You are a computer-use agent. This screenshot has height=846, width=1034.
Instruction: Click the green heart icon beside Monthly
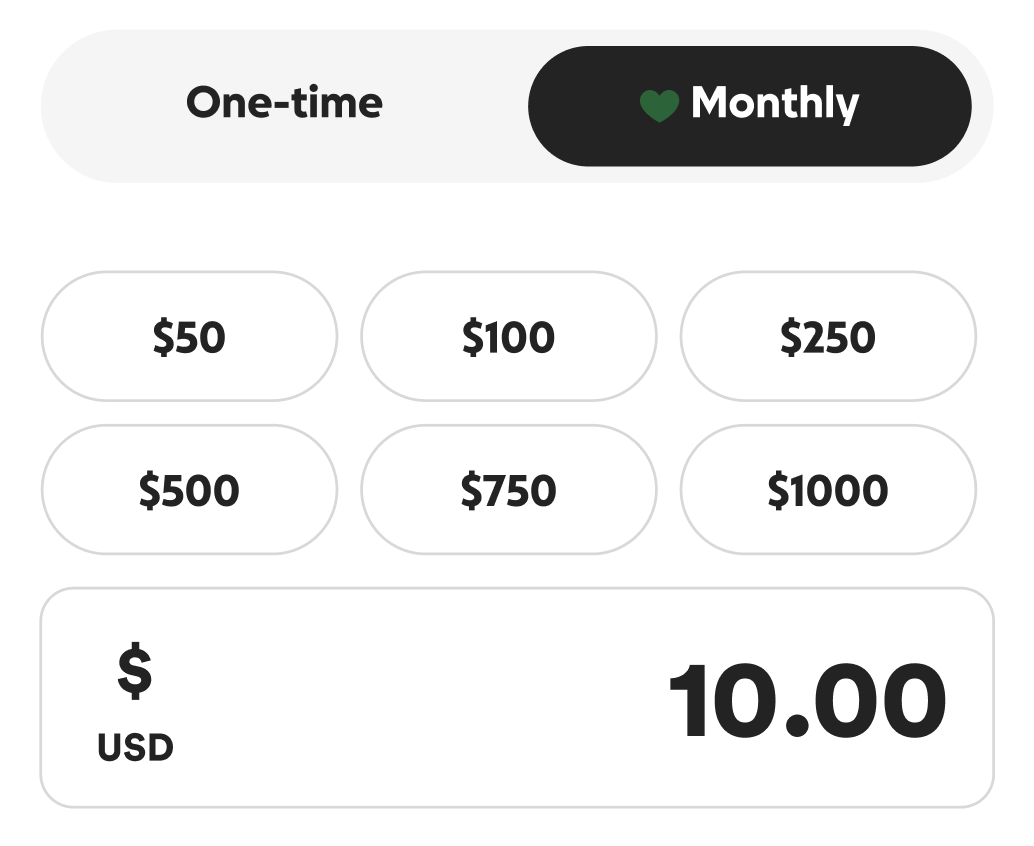[659, 105]
